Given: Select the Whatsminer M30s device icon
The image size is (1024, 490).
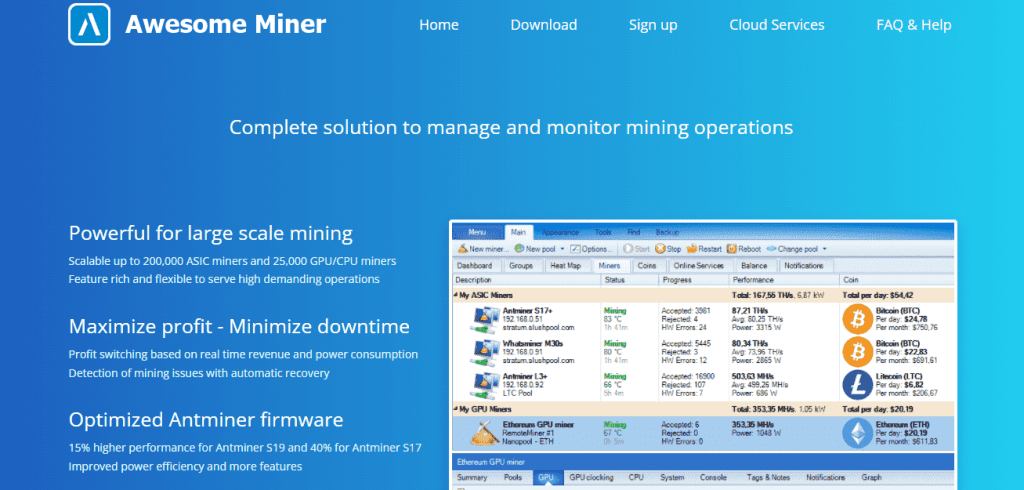Looking at the screenshot, I should pyautogui.click(x=487, y=352).
